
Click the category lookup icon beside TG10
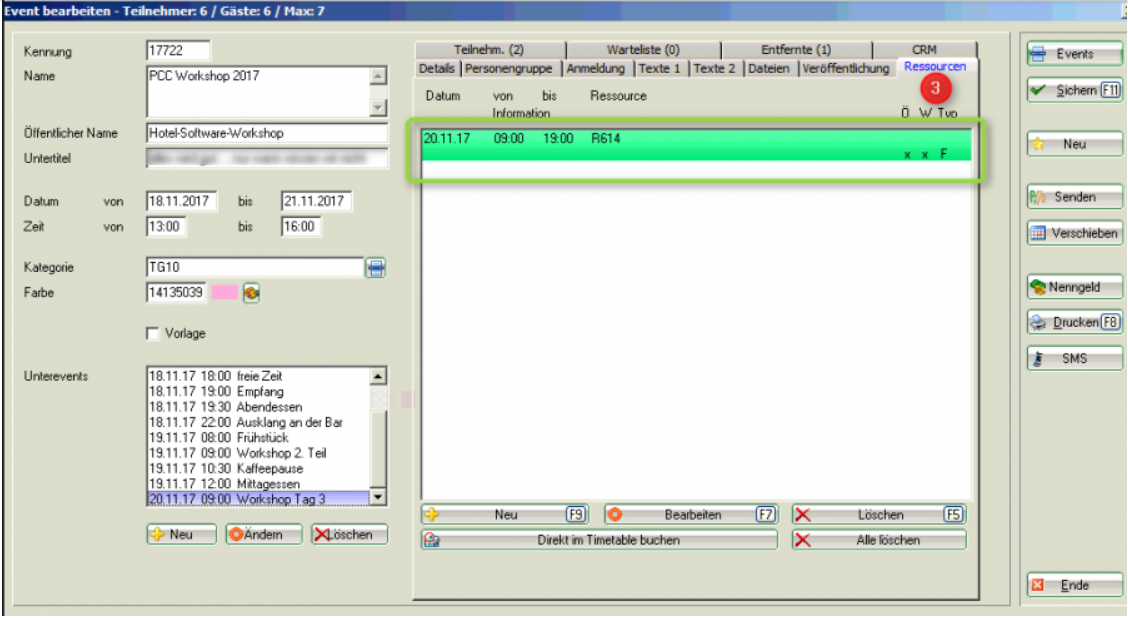pos(375,268)
